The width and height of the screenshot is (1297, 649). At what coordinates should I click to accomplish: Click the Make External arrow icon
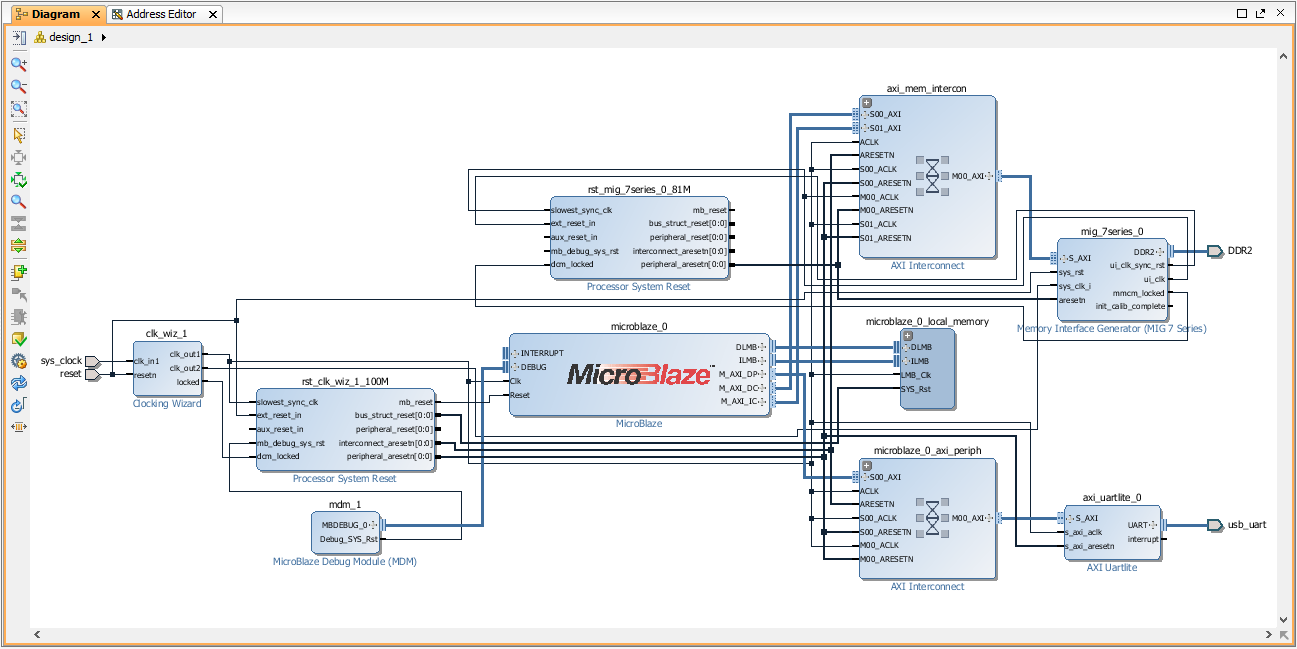click(18, 294)
